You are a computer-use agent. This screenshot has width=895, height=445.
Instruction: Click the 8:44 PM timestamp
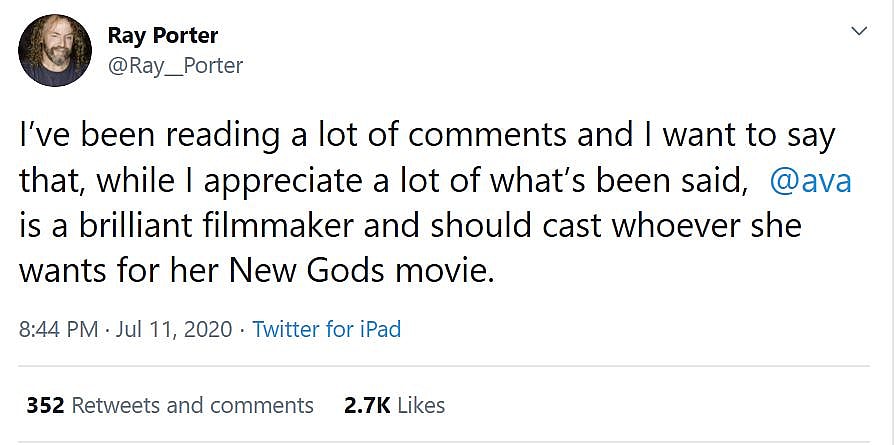(x=60, y=329)
